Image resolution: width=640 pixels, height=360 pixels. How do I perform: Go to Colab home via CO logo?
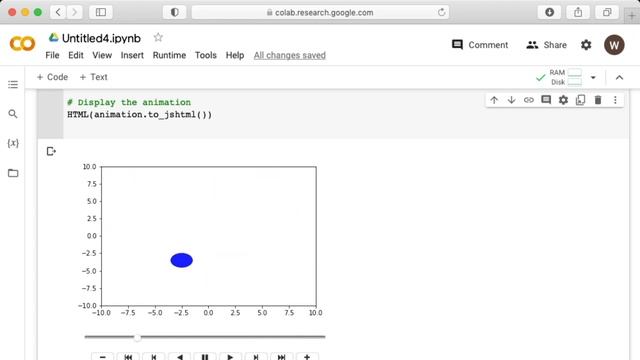(x=22, y=44)
